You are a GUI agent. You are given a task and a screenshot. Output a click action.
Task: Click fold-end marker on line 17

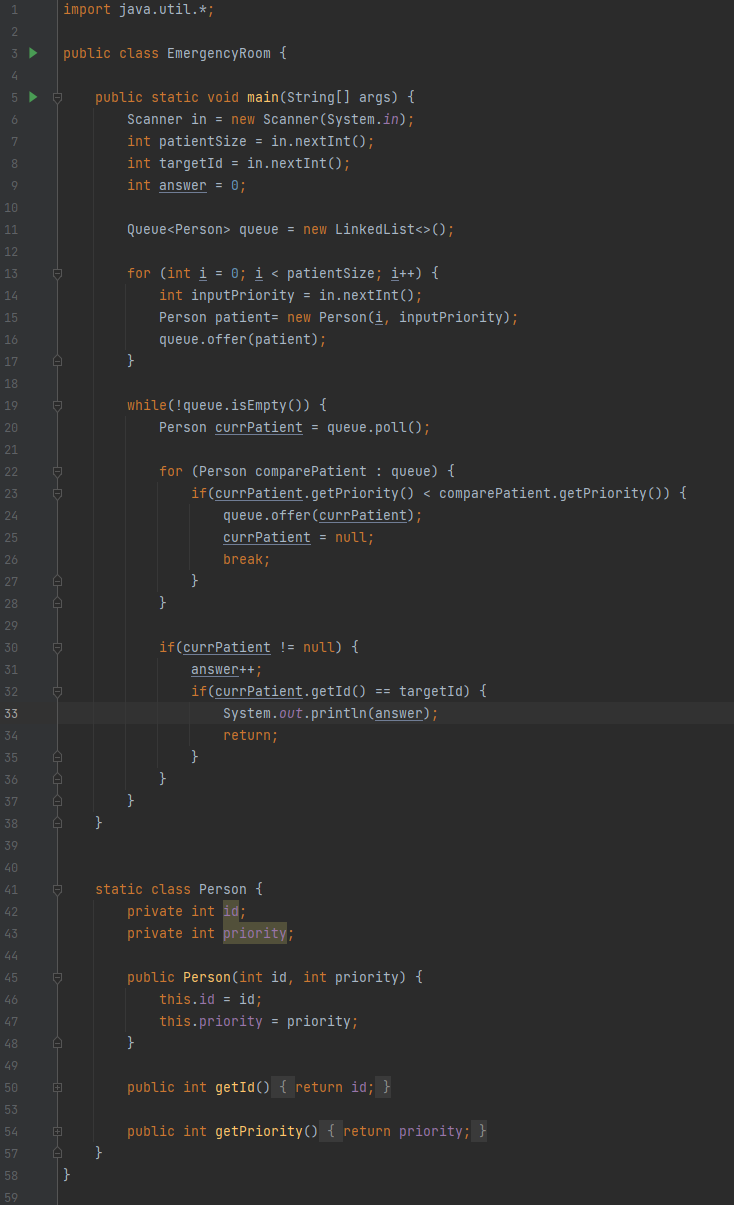coord(57,361)
